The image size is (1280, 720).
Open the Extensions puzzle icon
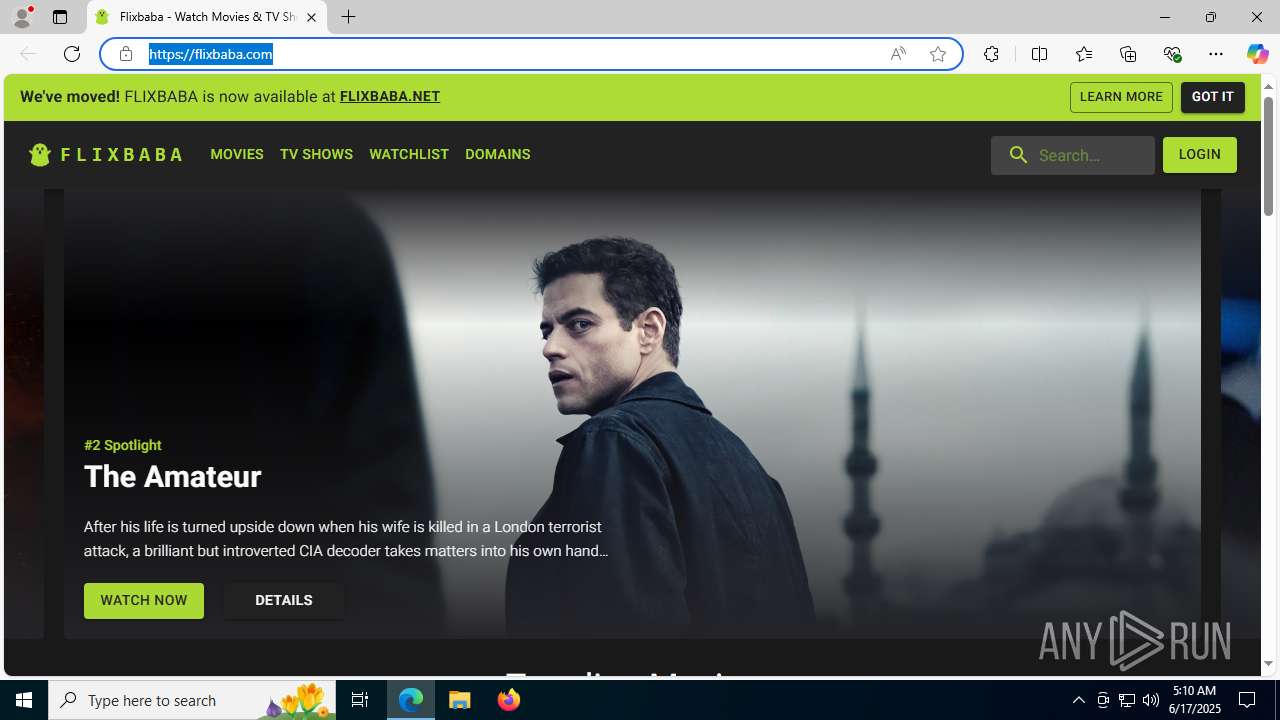coord(991,54)
